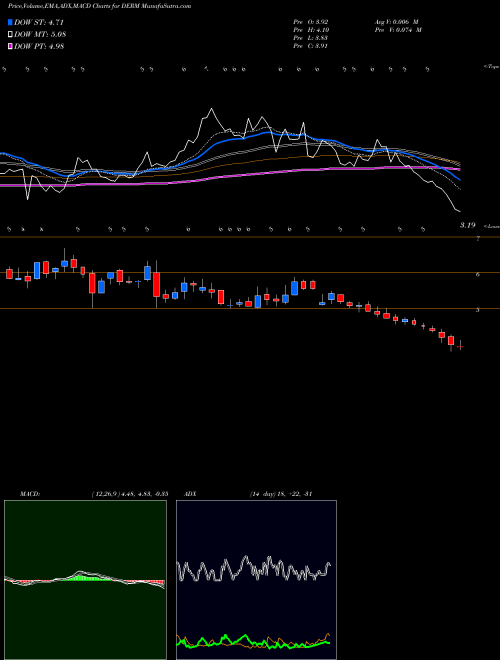Select the 'DOW ST: 4.71' legend label

pos(39,22)
